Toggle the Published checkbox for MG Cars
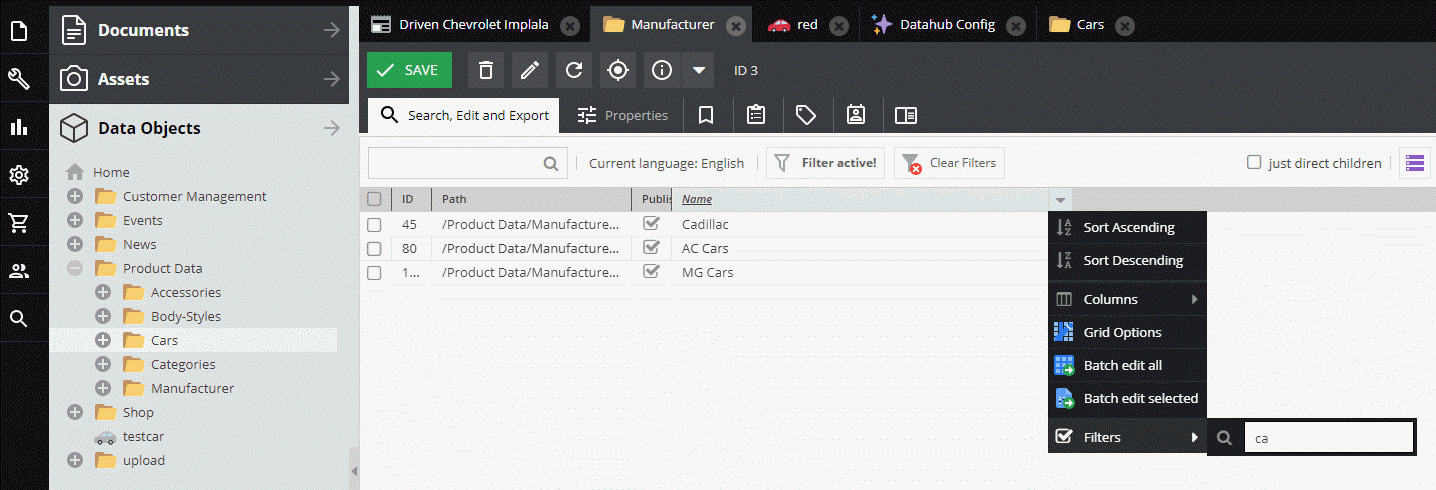Image resolution: width=1436 pixels, height=490 pixels. pos(652,271)
